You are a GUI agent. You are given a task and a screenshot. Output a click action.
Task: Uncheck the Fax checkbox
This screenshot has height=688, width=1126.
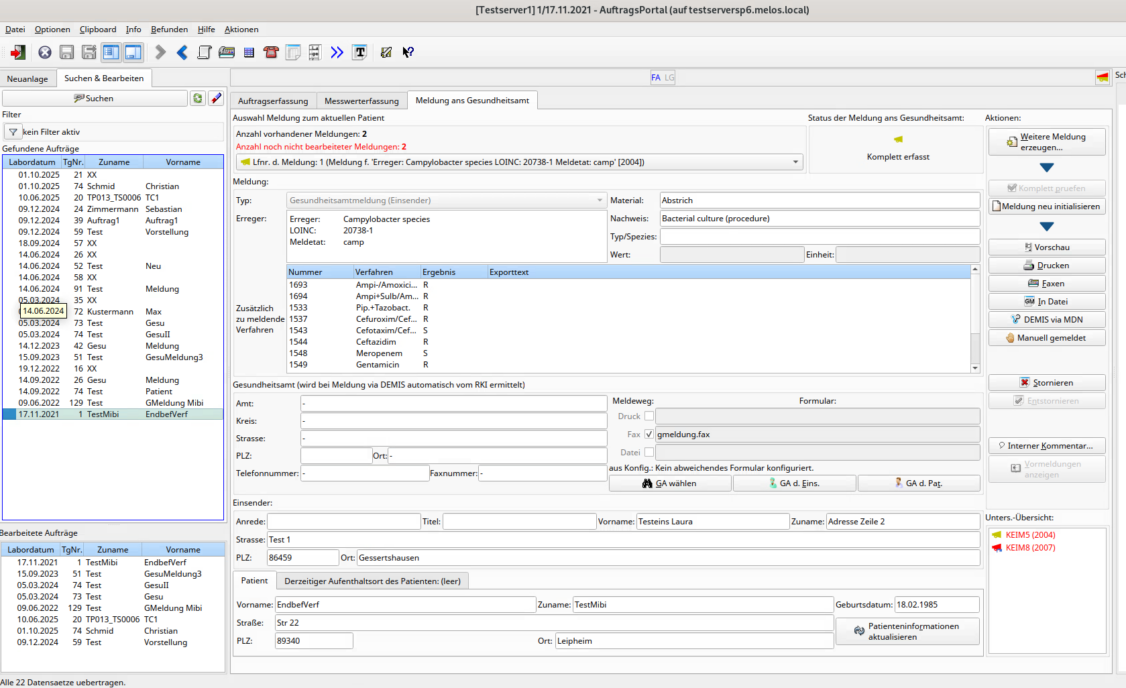point(649,434)
